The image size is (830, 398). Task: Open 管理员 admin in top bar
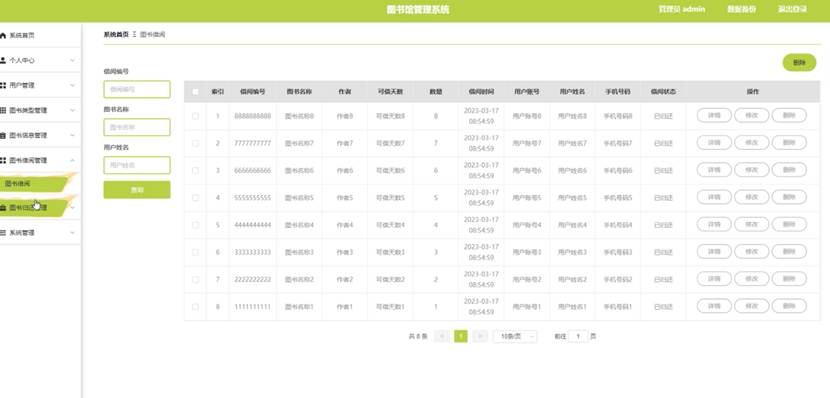tap(681, 9)
